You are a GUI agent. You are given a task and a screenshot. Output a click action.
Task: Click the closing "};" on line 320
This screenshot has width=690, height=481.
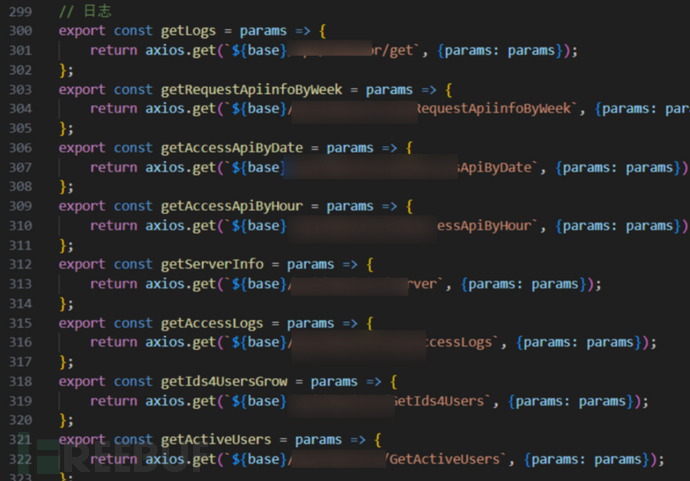point(66,421)
